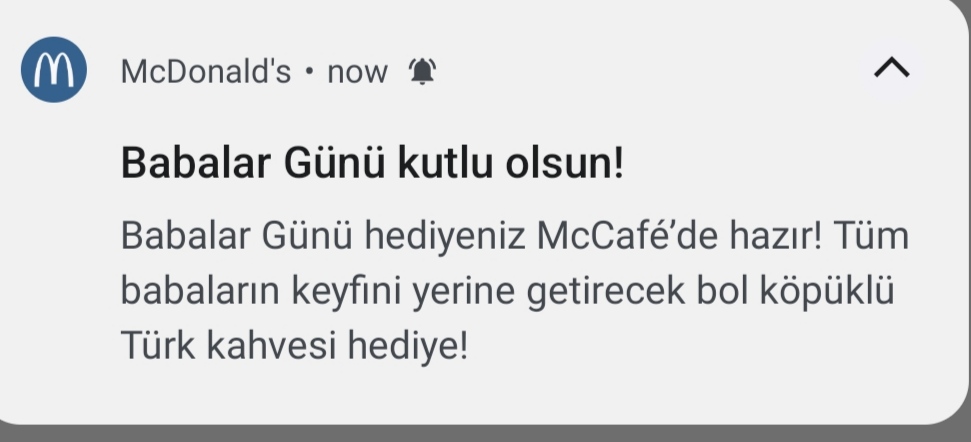Click the alerting bell icon beside now

[422, 71]
